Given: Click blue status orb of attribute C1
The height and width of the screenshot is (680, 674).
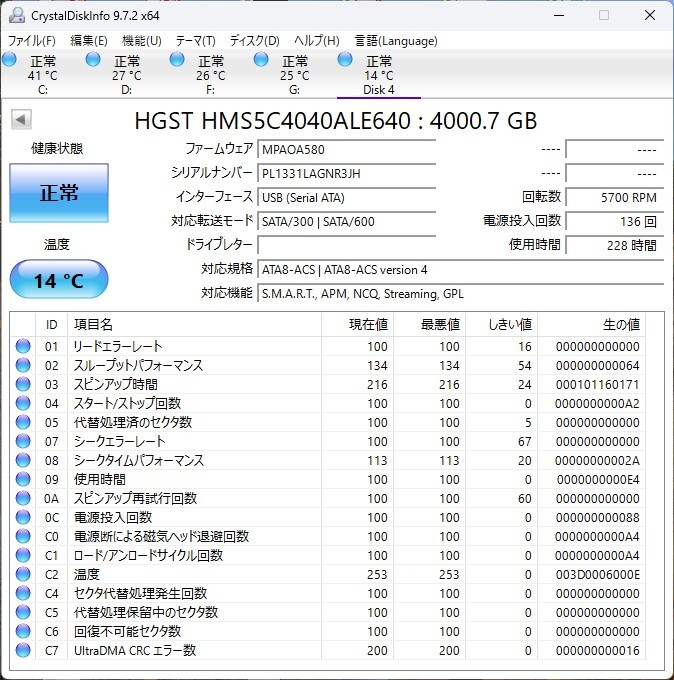Looking at the screenshot, I should coord(23,555).
